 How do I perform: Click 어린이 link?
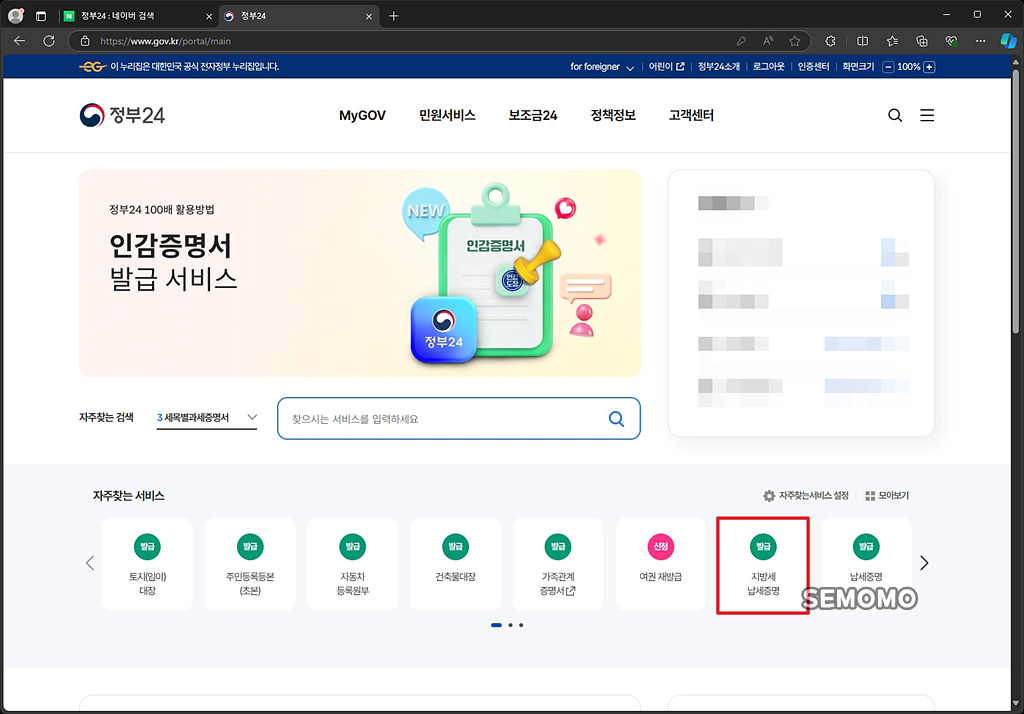coord(666,67)
